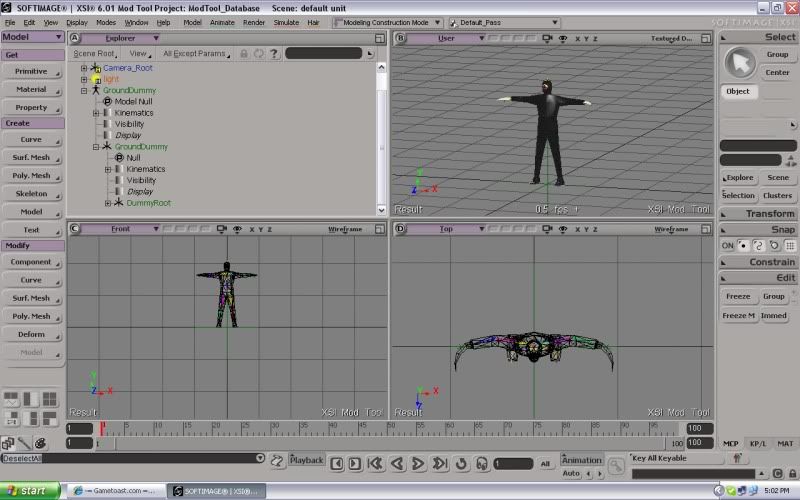Maximize the User viewport B
Viewport: 800px width, 500px height.
(706, 38)
